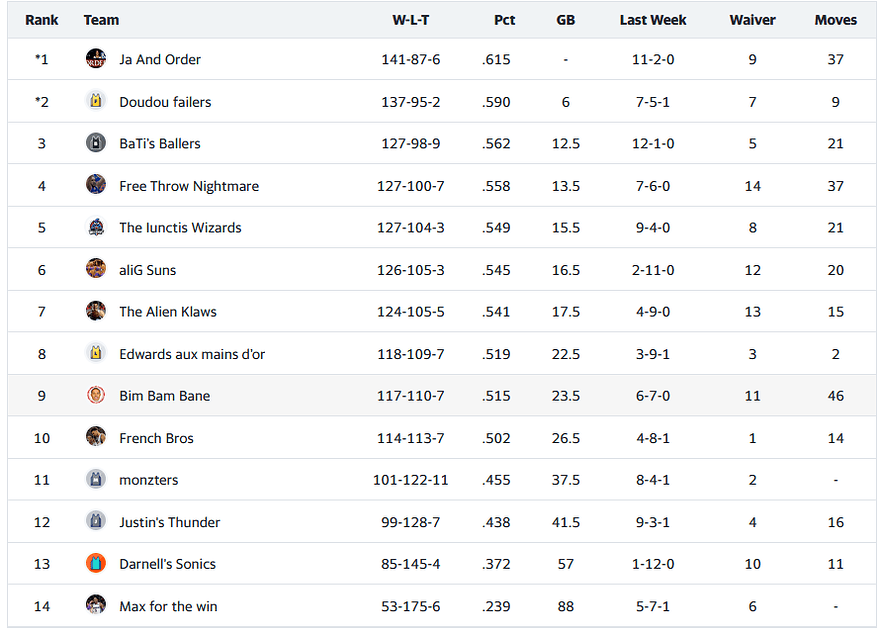This screenshot has height=635, width=880.
Task: Click the Ja And Order team logo
Action: (x=96, y=59)
